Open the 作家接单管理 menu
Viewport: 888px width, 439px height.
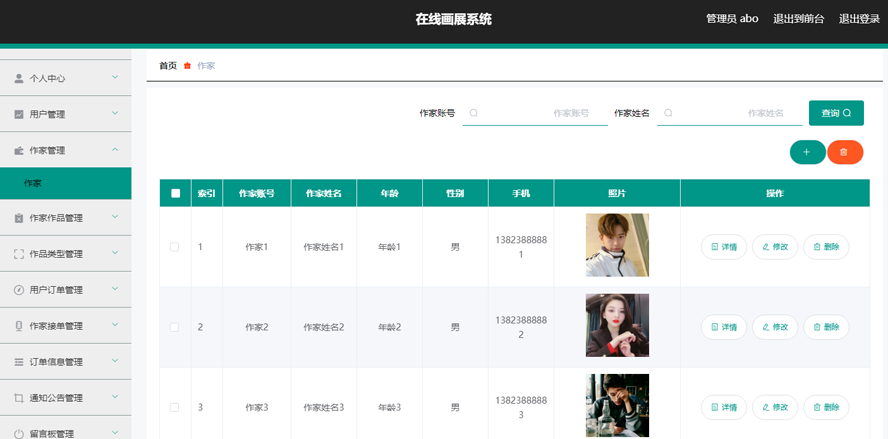(56, 326)
